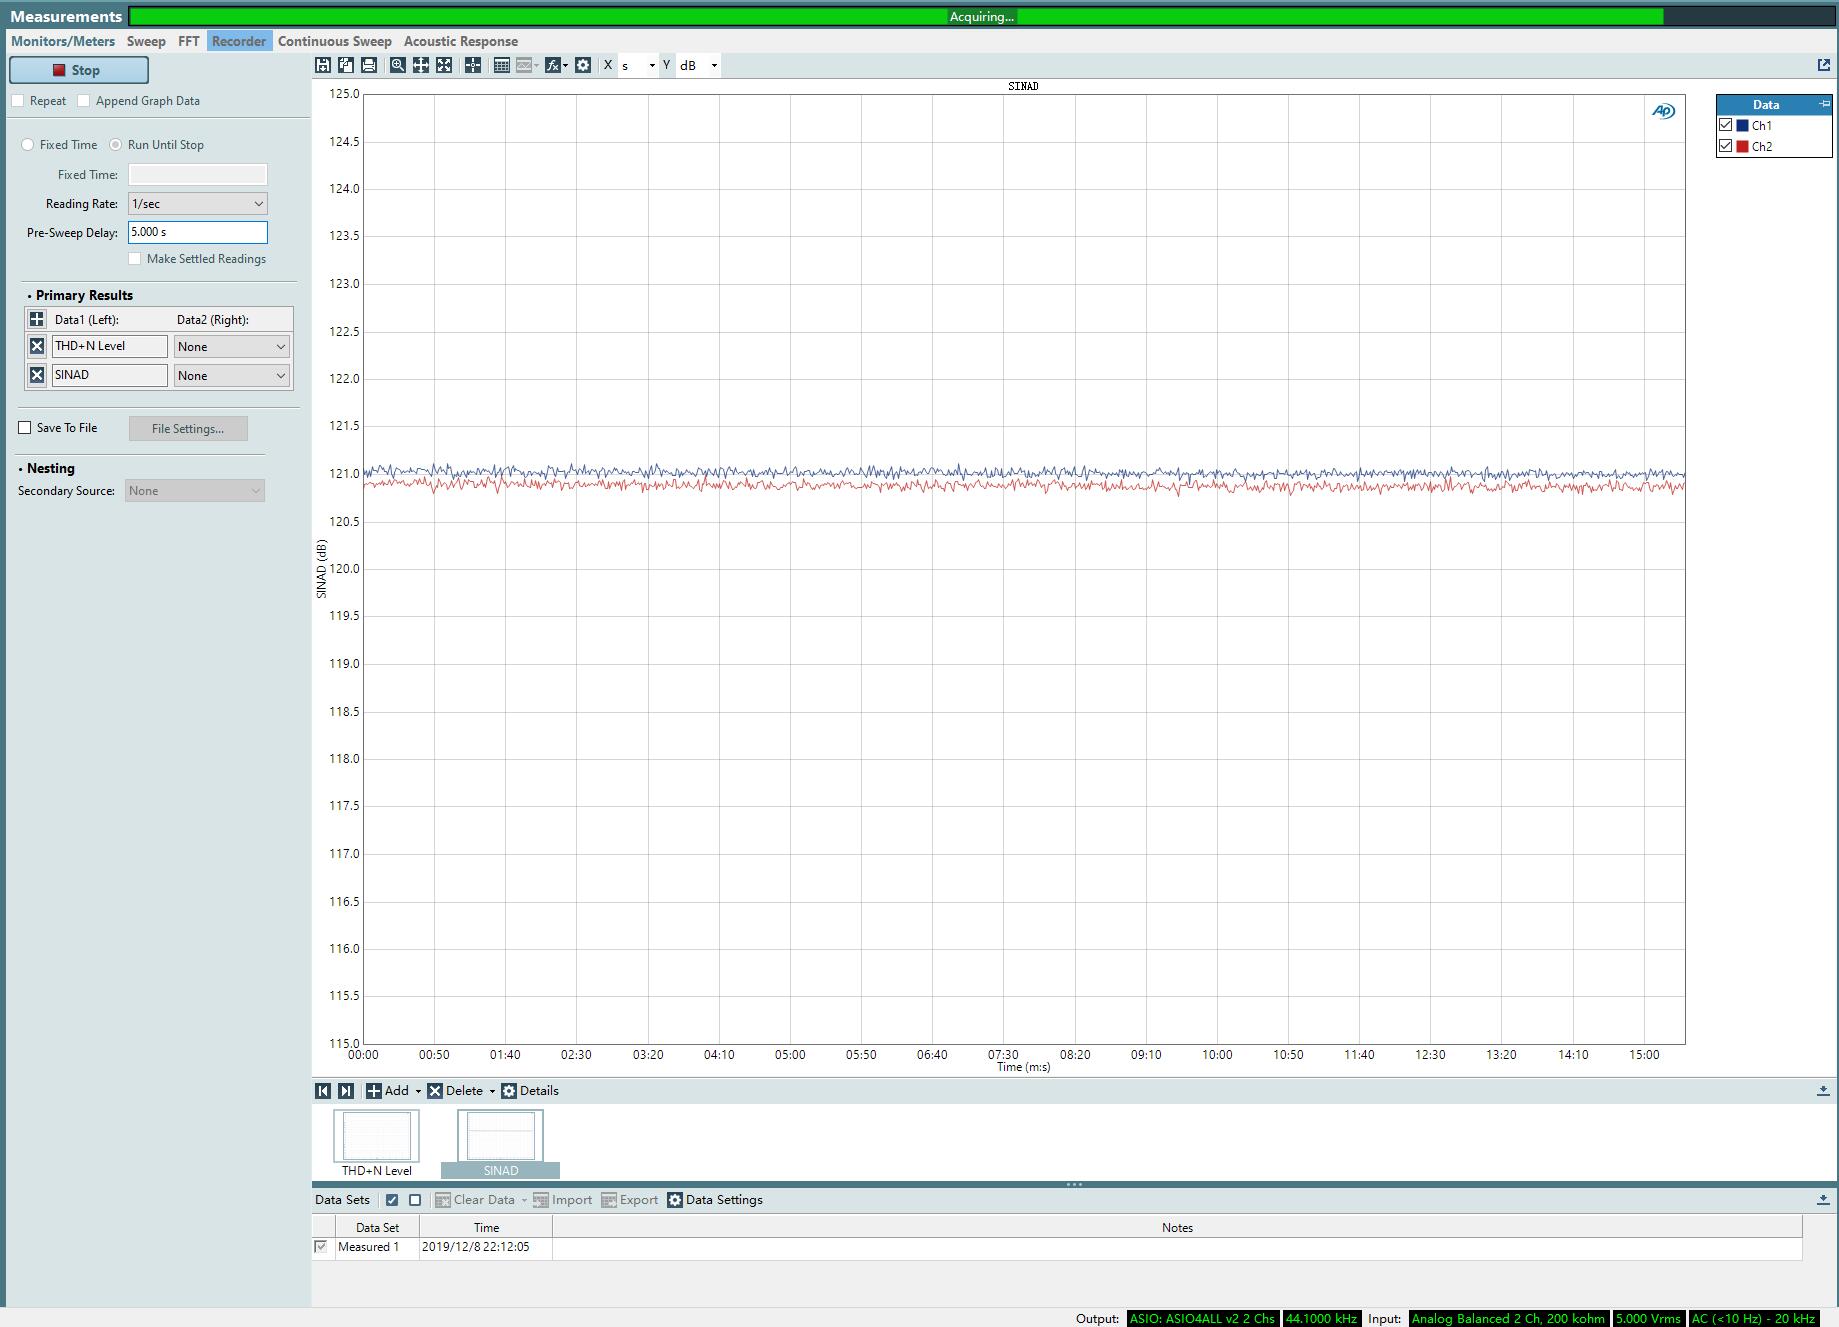
Task: Click the print graph icon
Action: (x=369, y=65)
